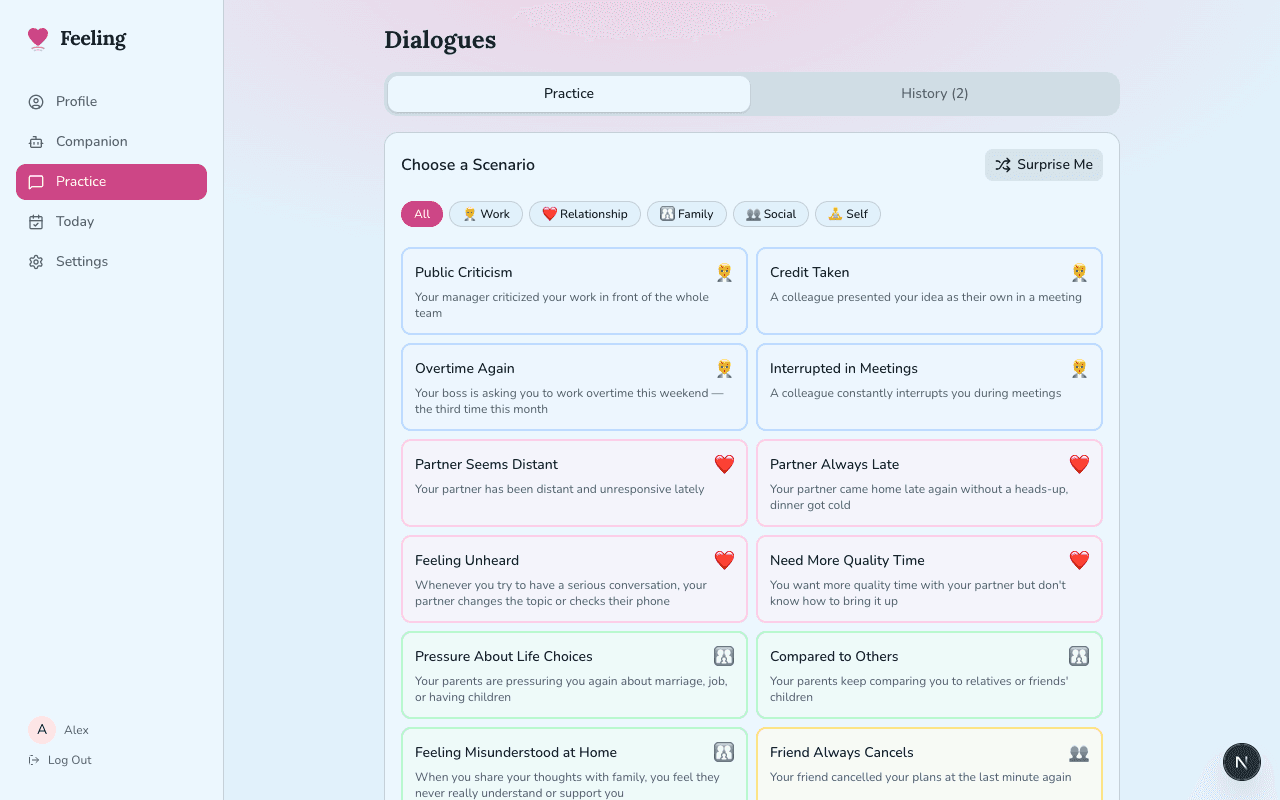Filter scenarios by Relationship
The height and width of the screenshot is (800, 1280).
pos(585,214)
